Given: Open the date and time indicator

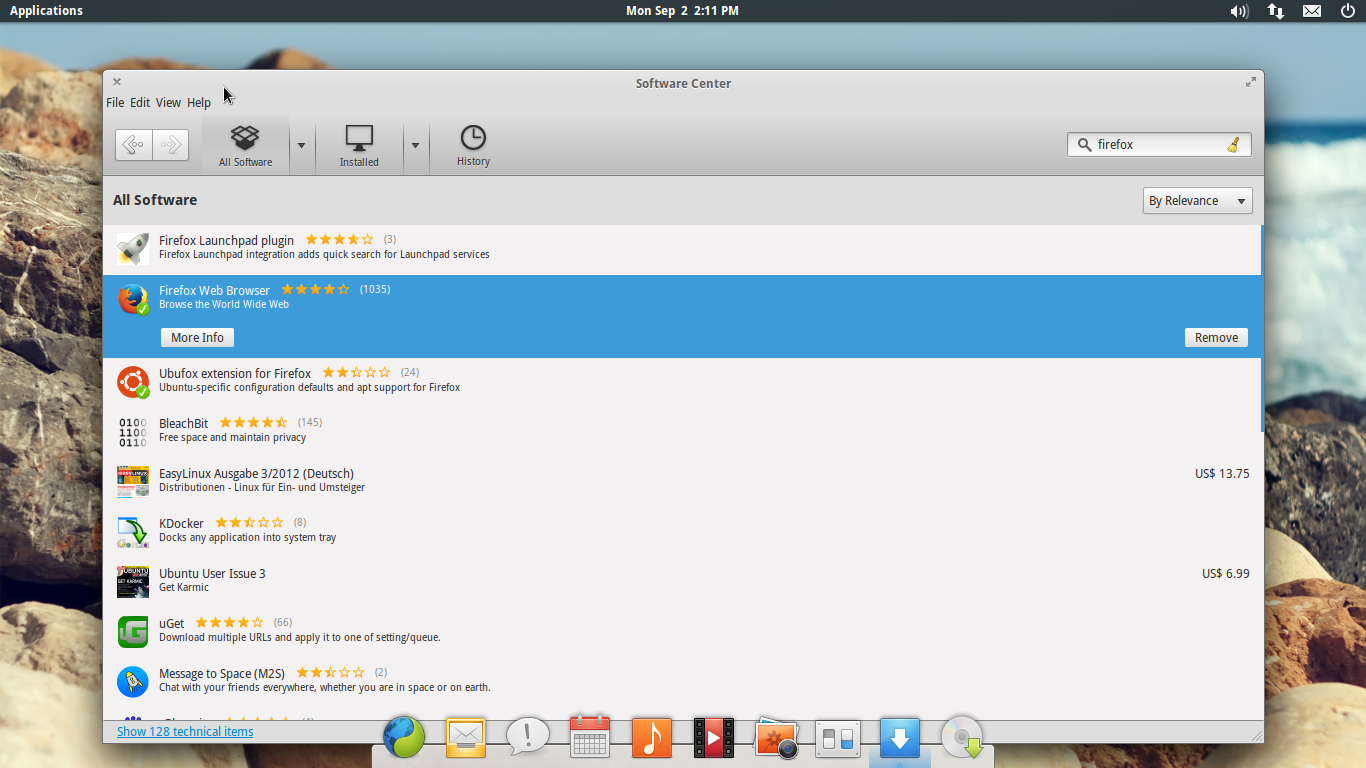Looking at the screenshot, I should 682,11.
